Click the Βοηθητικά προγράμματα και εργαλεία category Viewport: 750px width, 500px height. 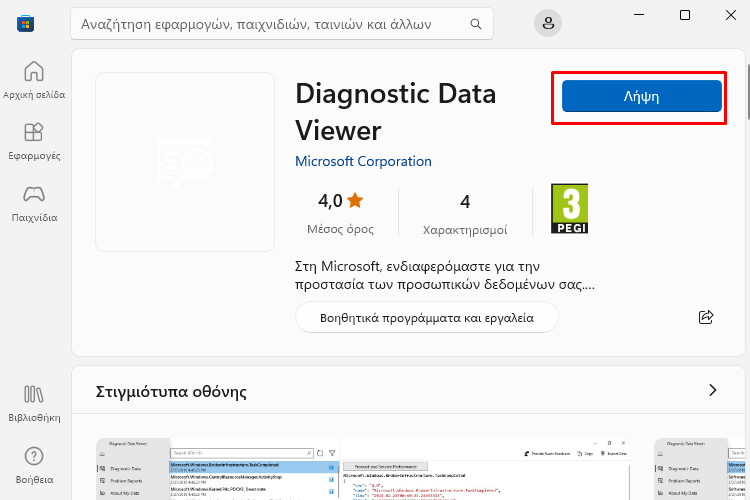427,317
